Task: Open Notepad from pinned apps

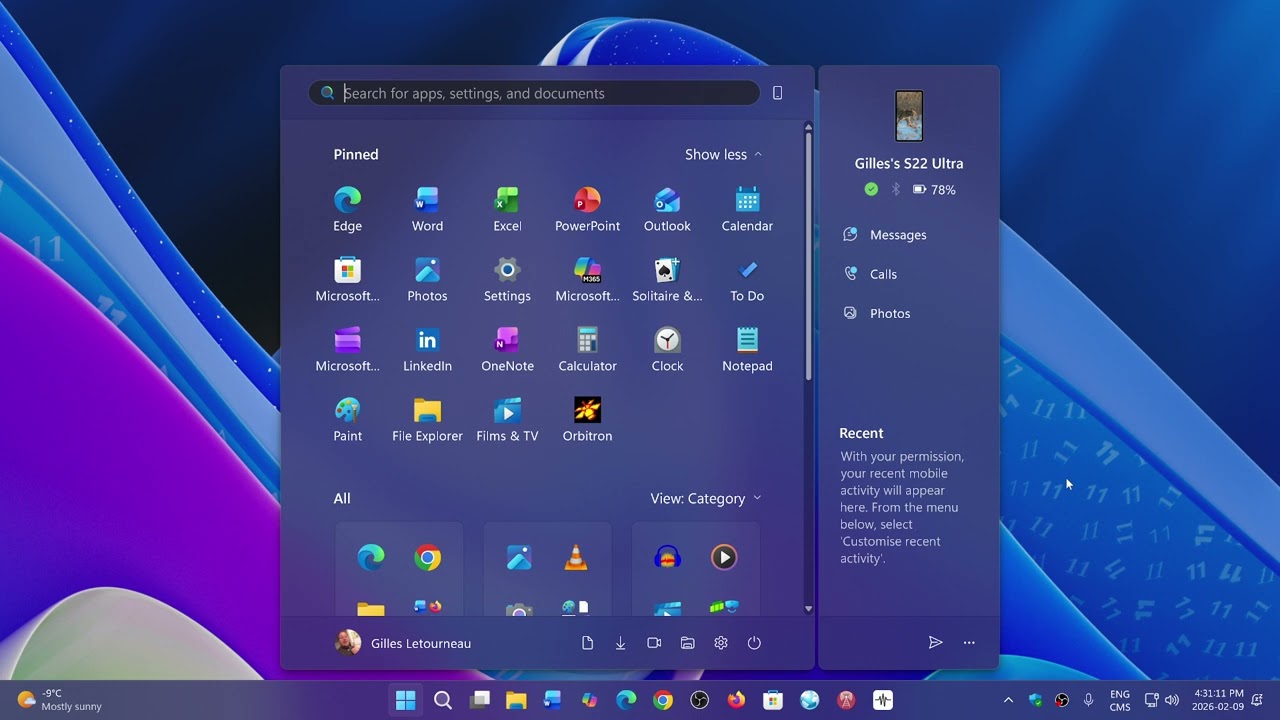Action: pyautogui.click(x=747, y=349)
